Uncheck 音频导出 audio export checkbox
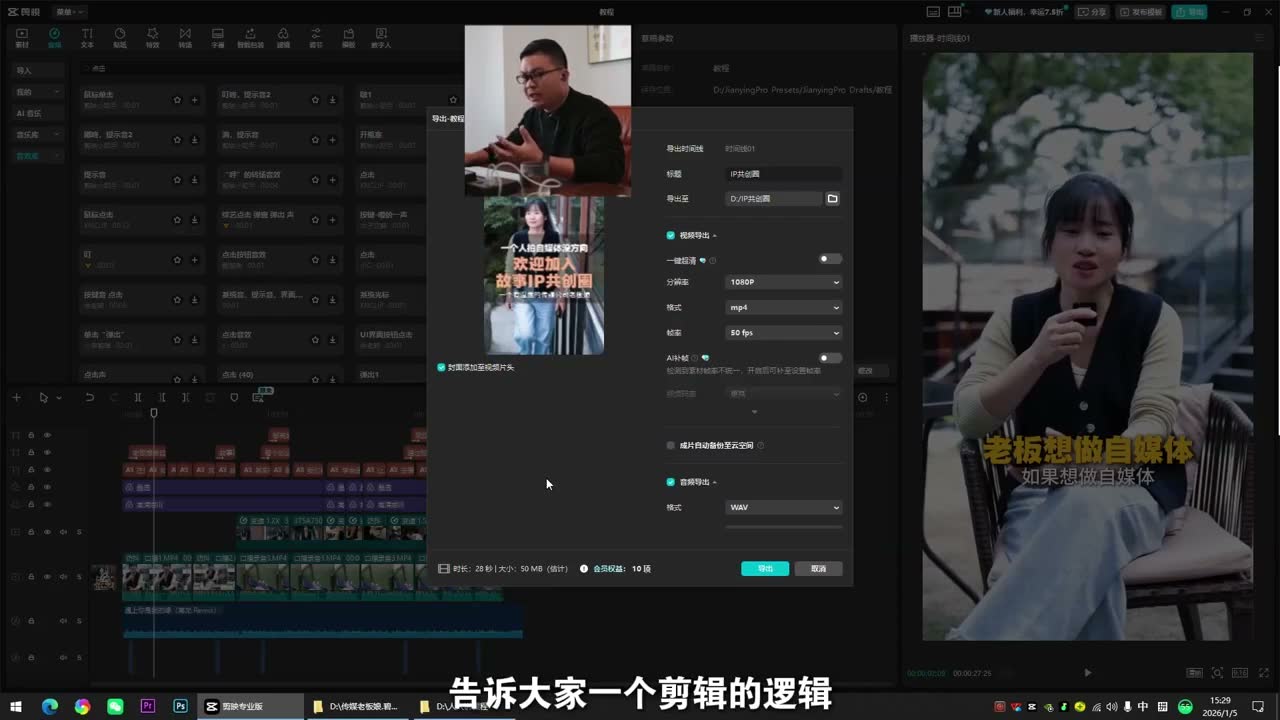Screen dimensions: 1280x720 tap(671, 482)
